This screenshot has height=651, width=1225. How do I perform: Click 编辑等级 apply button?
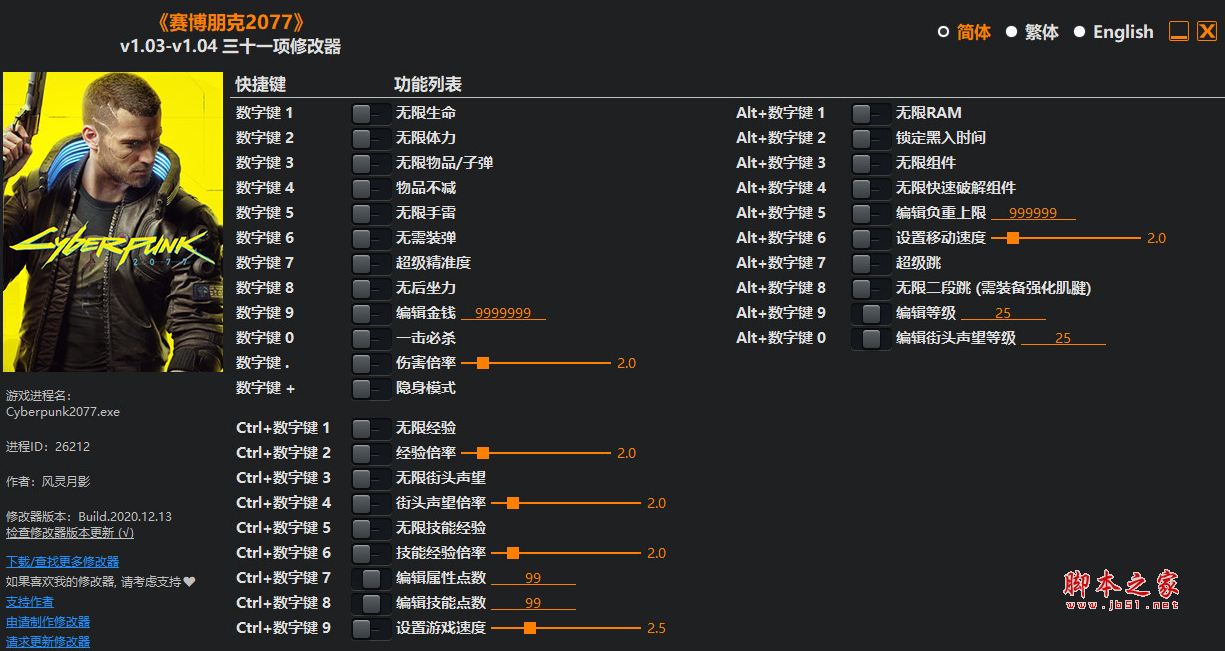pos(871,313)
